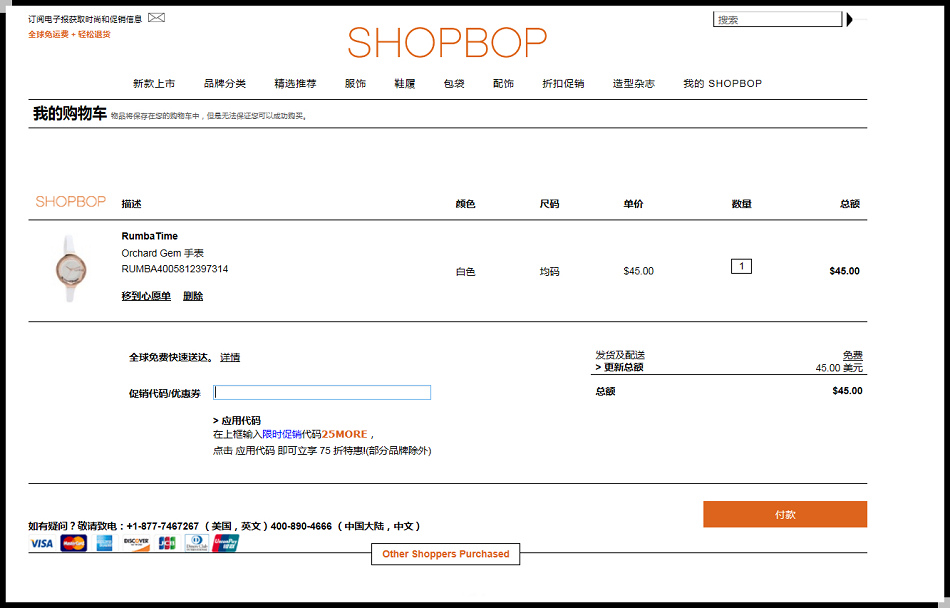
Task: Click the Visa card icon
Action: point(42,543)
